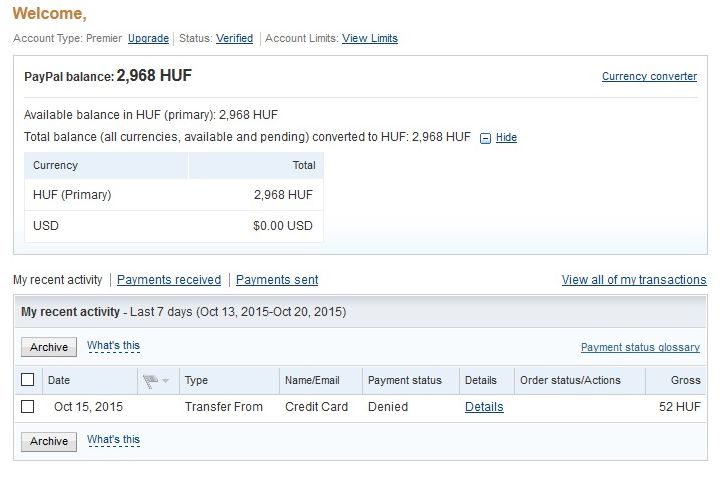Click the Archive button above the table
This screenshot has height=481, width=724.
(x=49, y=347)
